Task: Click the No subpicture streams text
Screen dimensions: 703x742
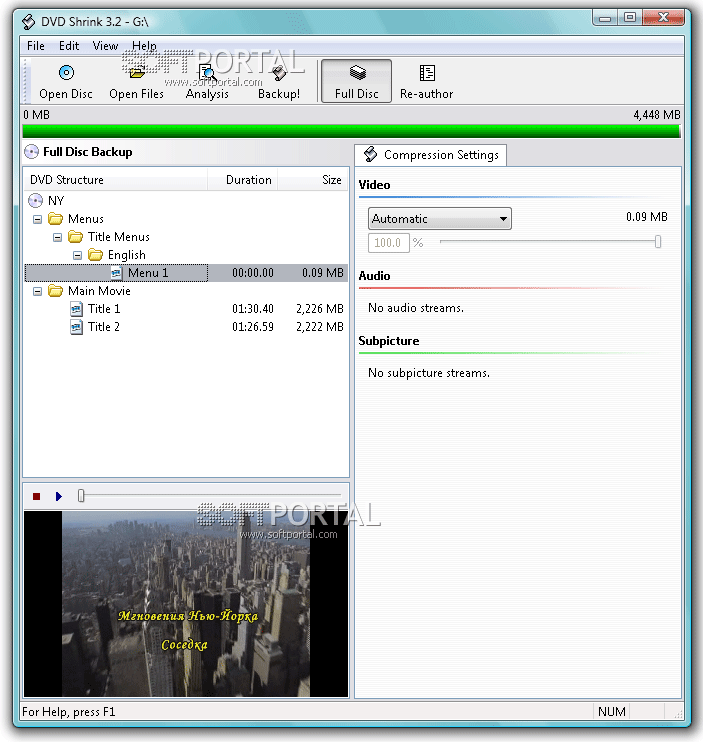Action: 429,373
